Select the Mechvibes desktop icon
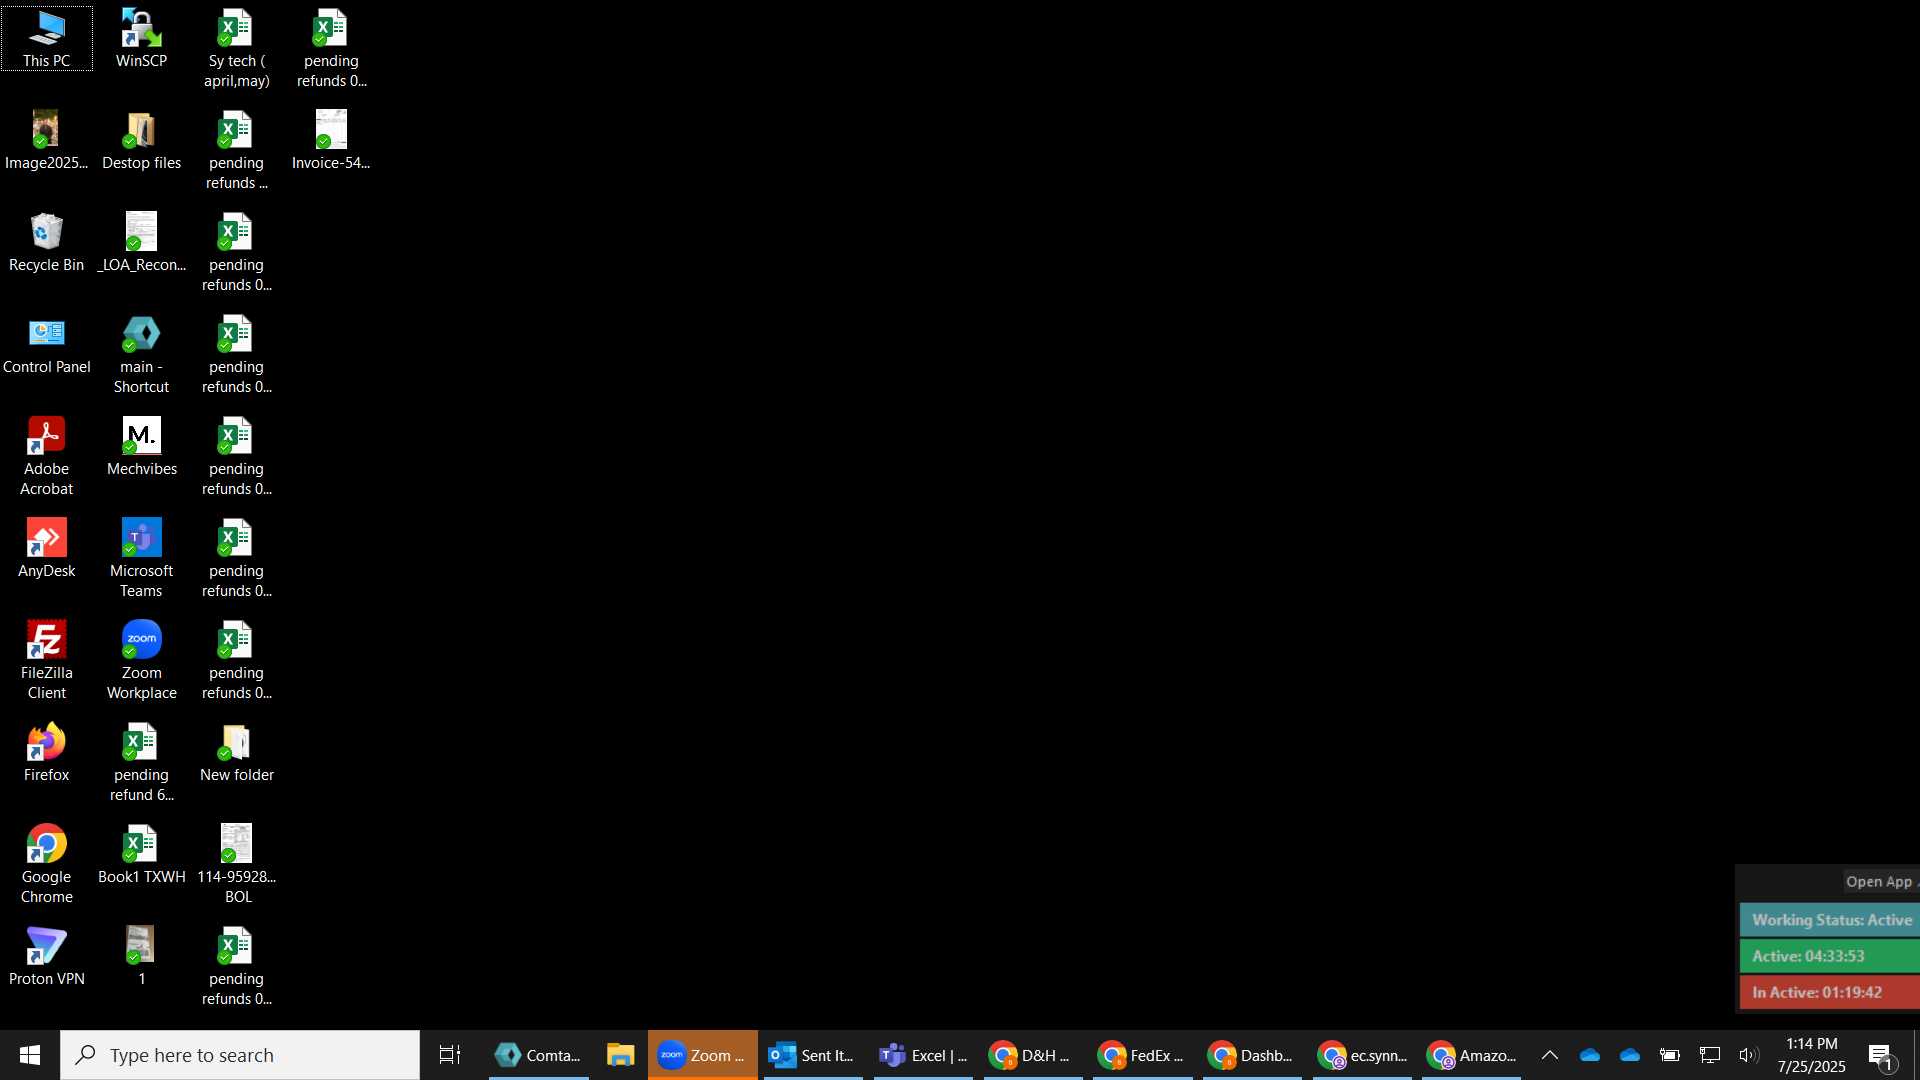The width and height of the screenshot is (1920, 1080). [141, 447]
